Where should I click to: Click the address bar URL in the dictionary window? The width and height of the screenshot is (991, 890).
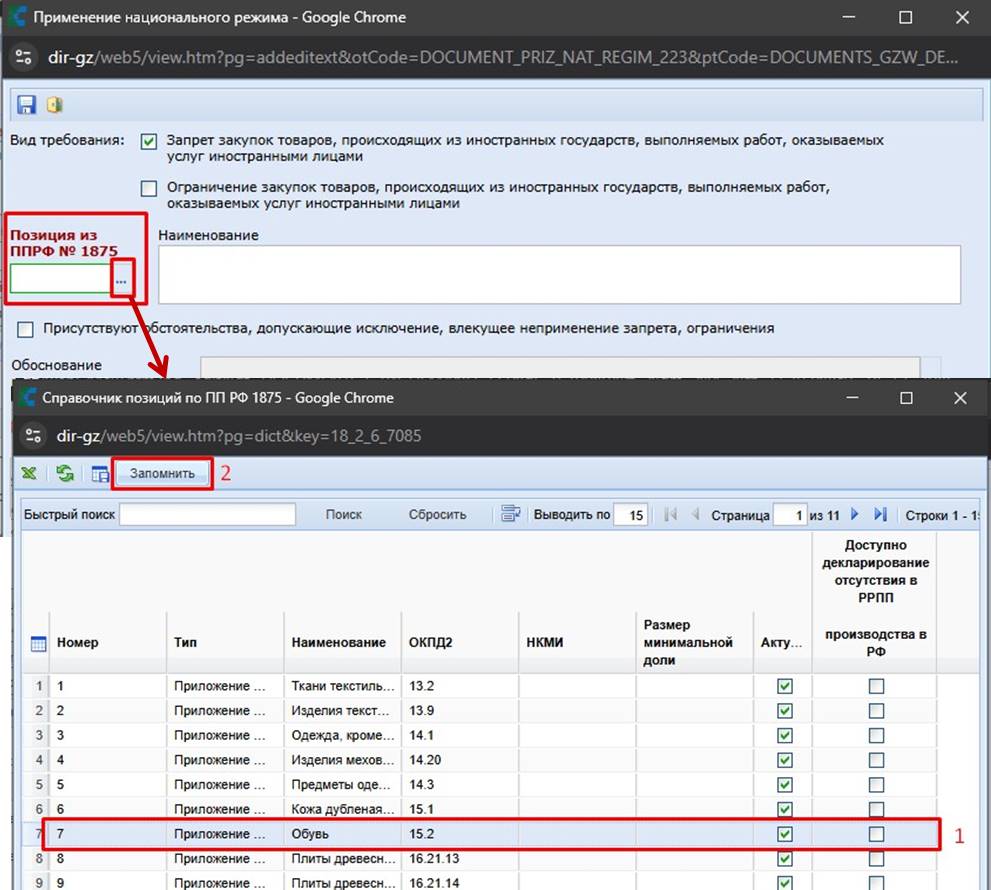point(239,436)
